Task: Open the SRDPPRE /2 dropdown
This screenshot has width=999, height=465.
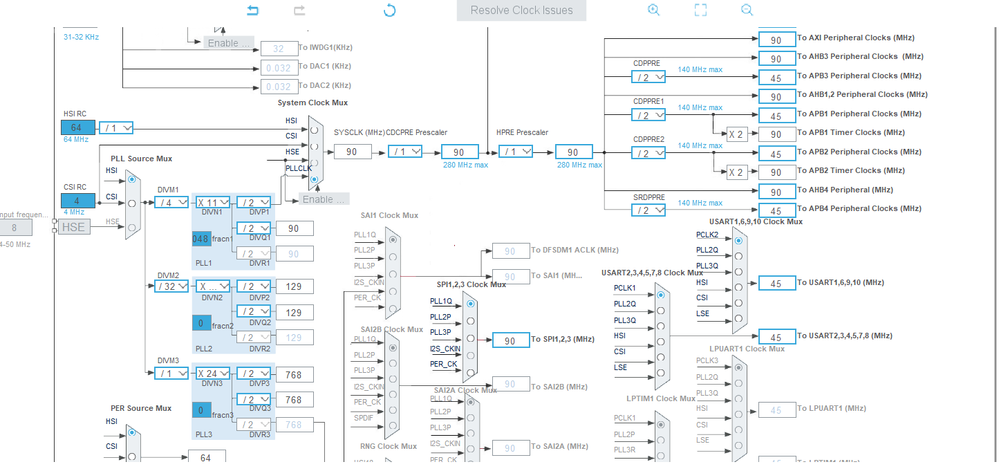Action: point(649,210)
